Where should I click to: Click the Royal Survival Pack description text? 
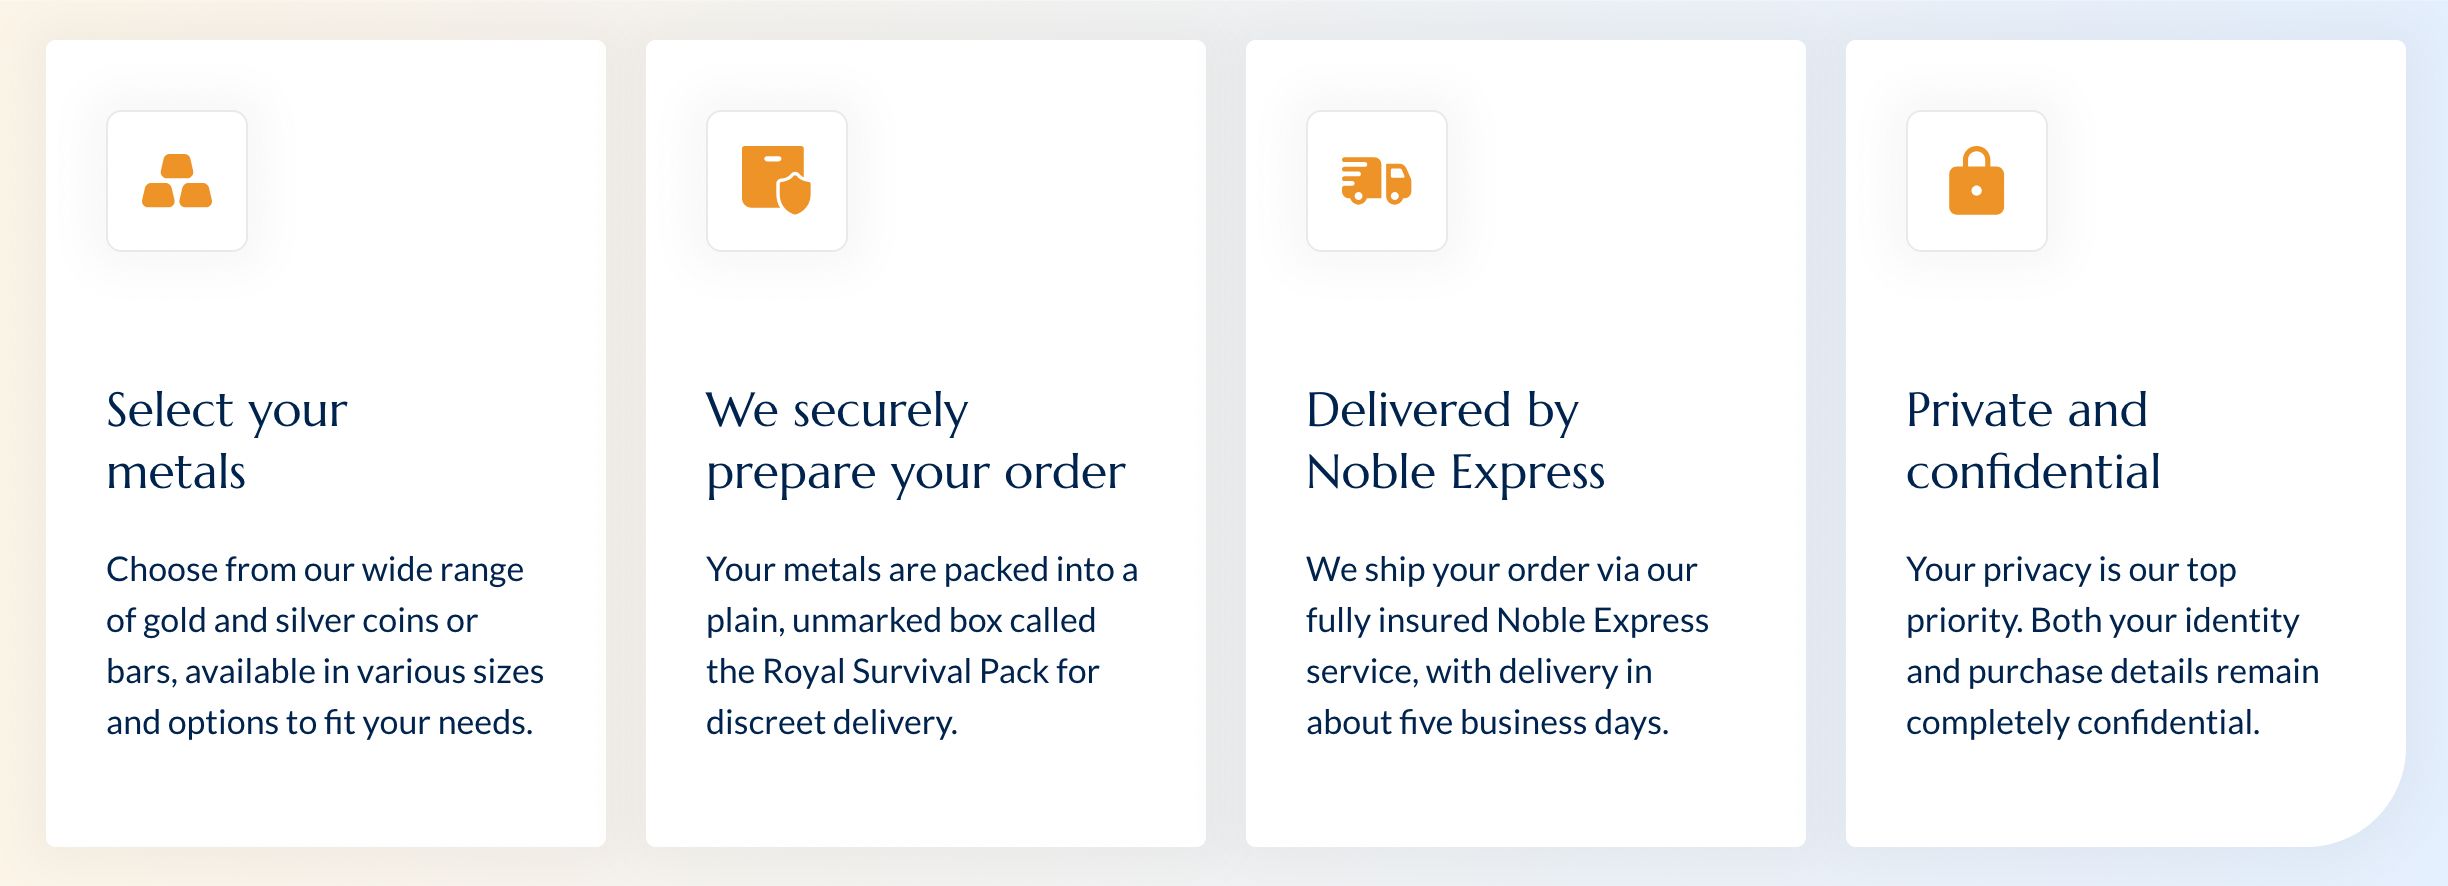pos(922,645)
